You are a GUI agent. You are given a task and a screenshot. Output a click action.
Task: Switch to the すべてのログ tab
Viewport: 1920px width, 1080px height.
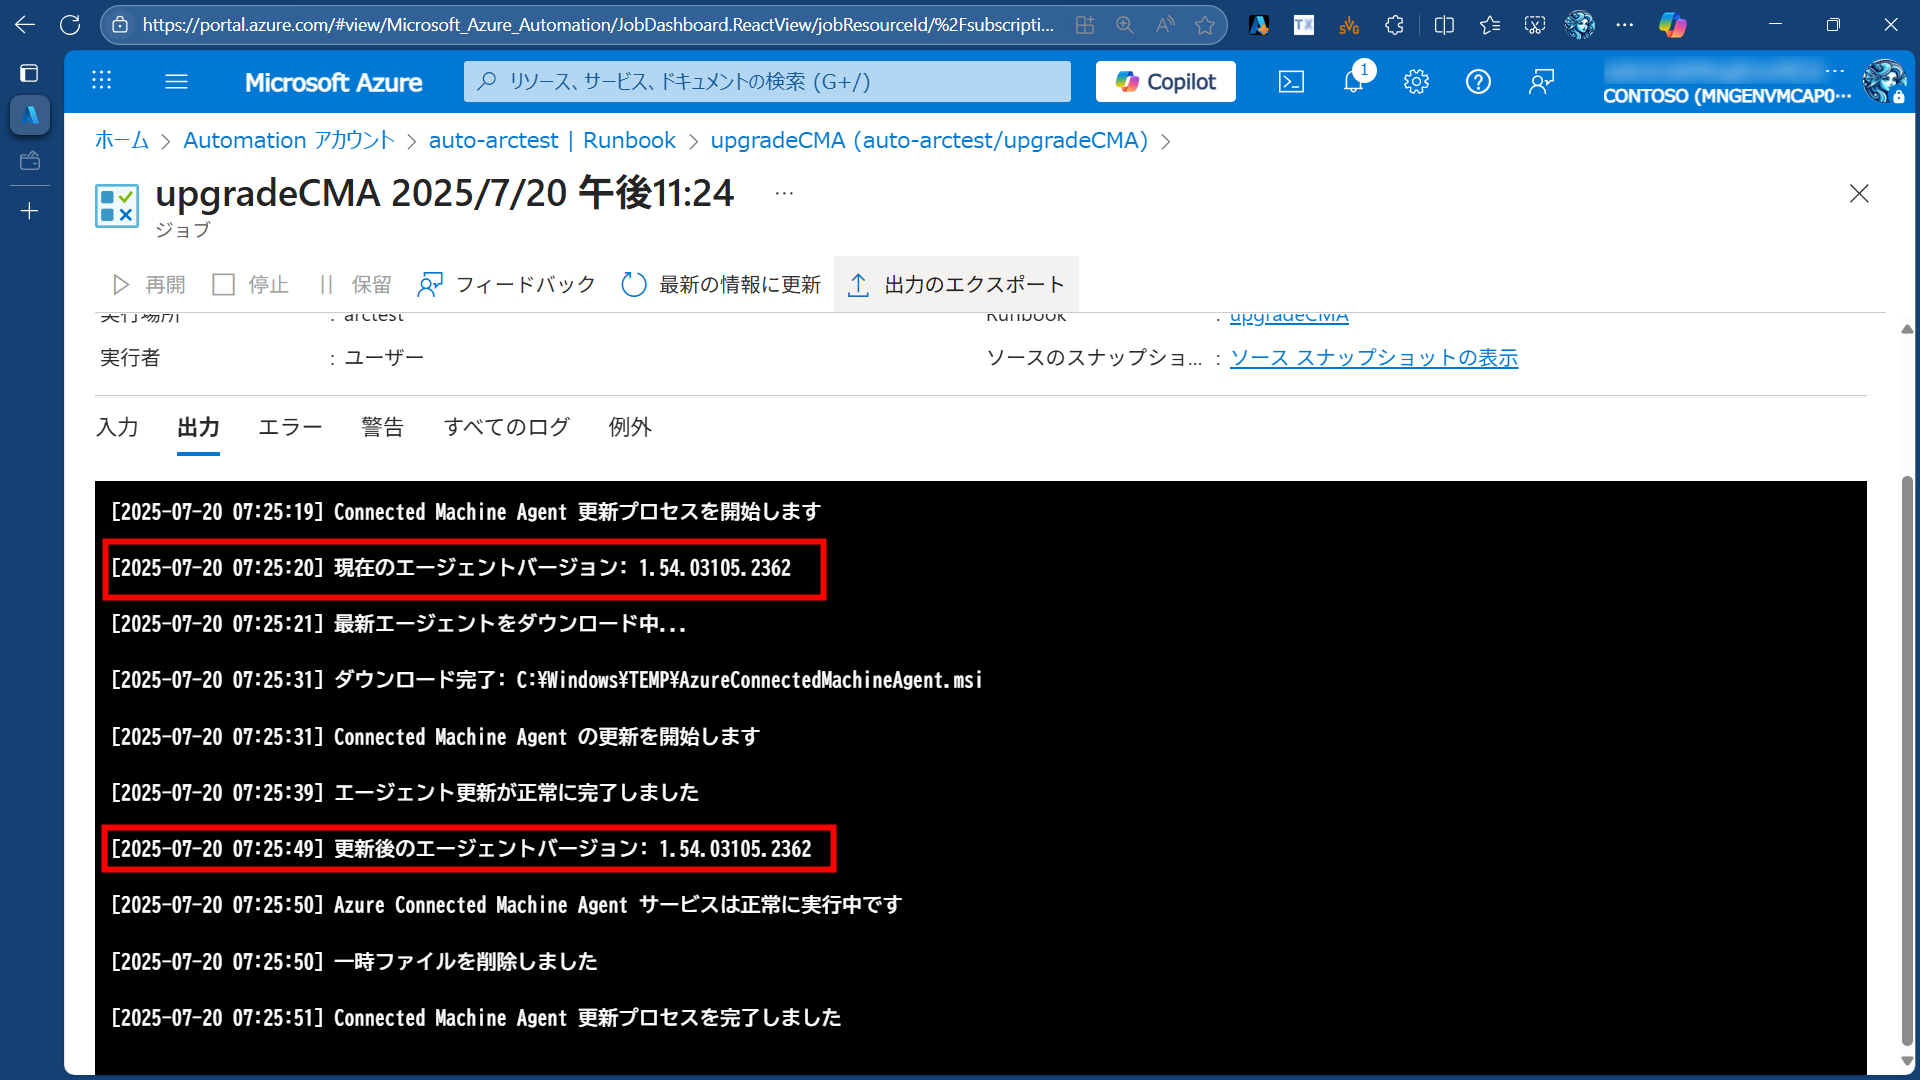coord(506,428)
